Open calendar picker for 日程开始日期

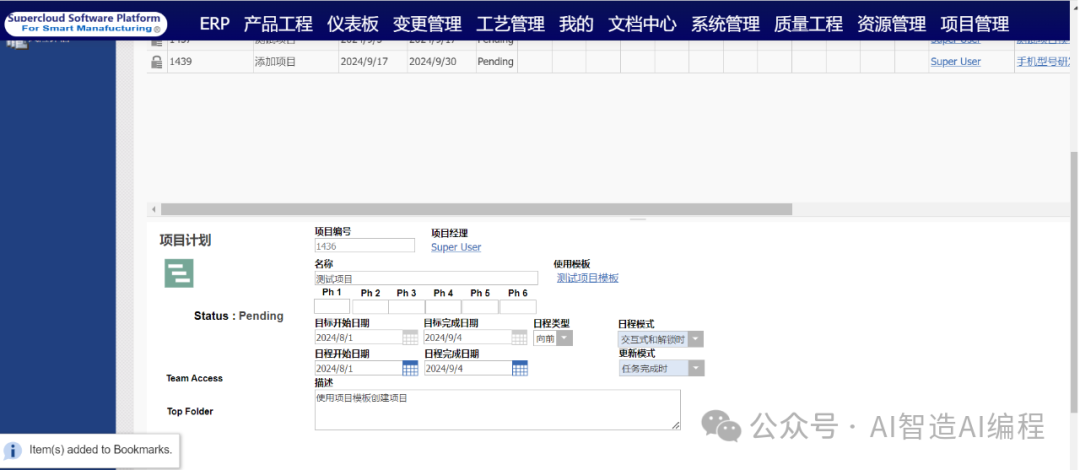tap(411, 368)
